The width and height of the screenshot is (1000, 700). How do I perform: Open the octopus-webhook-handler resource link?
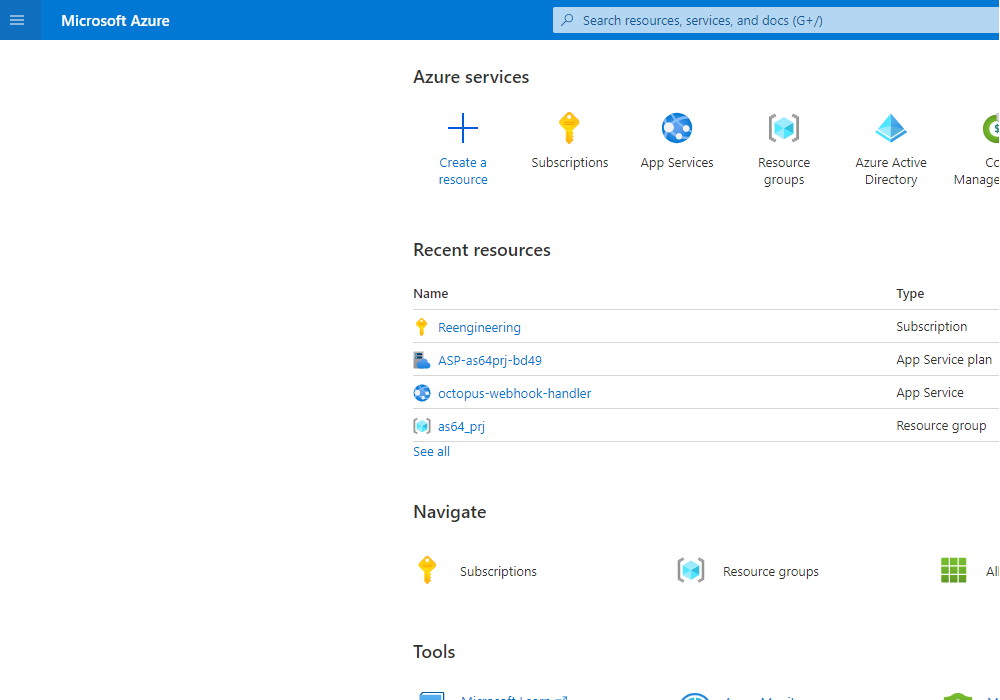514,393
